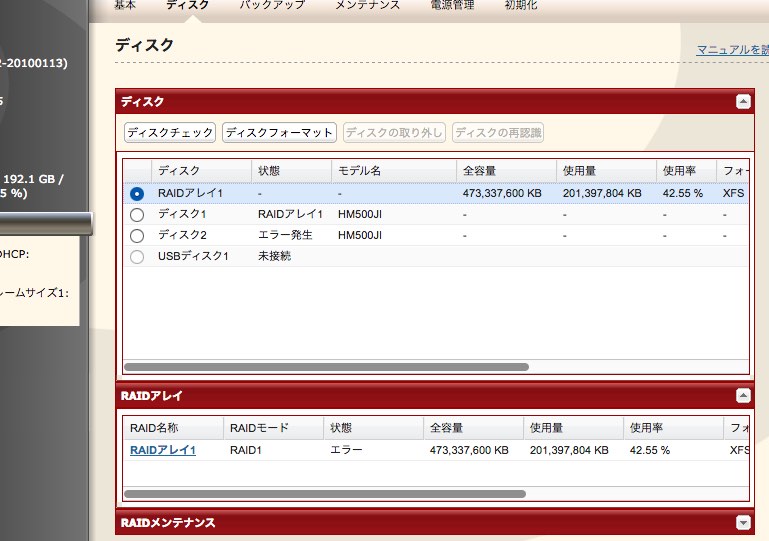Click the 使用率 header in disk table
The width and height of the screenshot is (769, 541).
click(x=686, y=171)
